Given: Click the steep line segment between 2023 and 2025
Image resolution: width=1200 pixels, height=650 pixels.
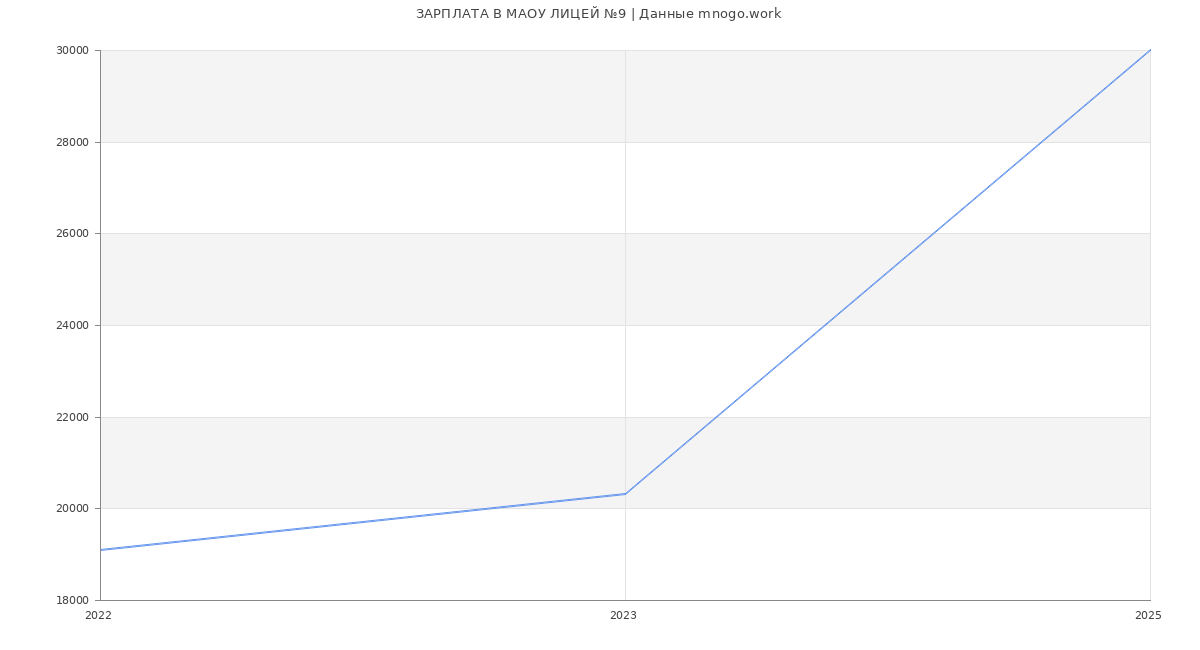Looking at the screenshot, I should coord(887,272).
